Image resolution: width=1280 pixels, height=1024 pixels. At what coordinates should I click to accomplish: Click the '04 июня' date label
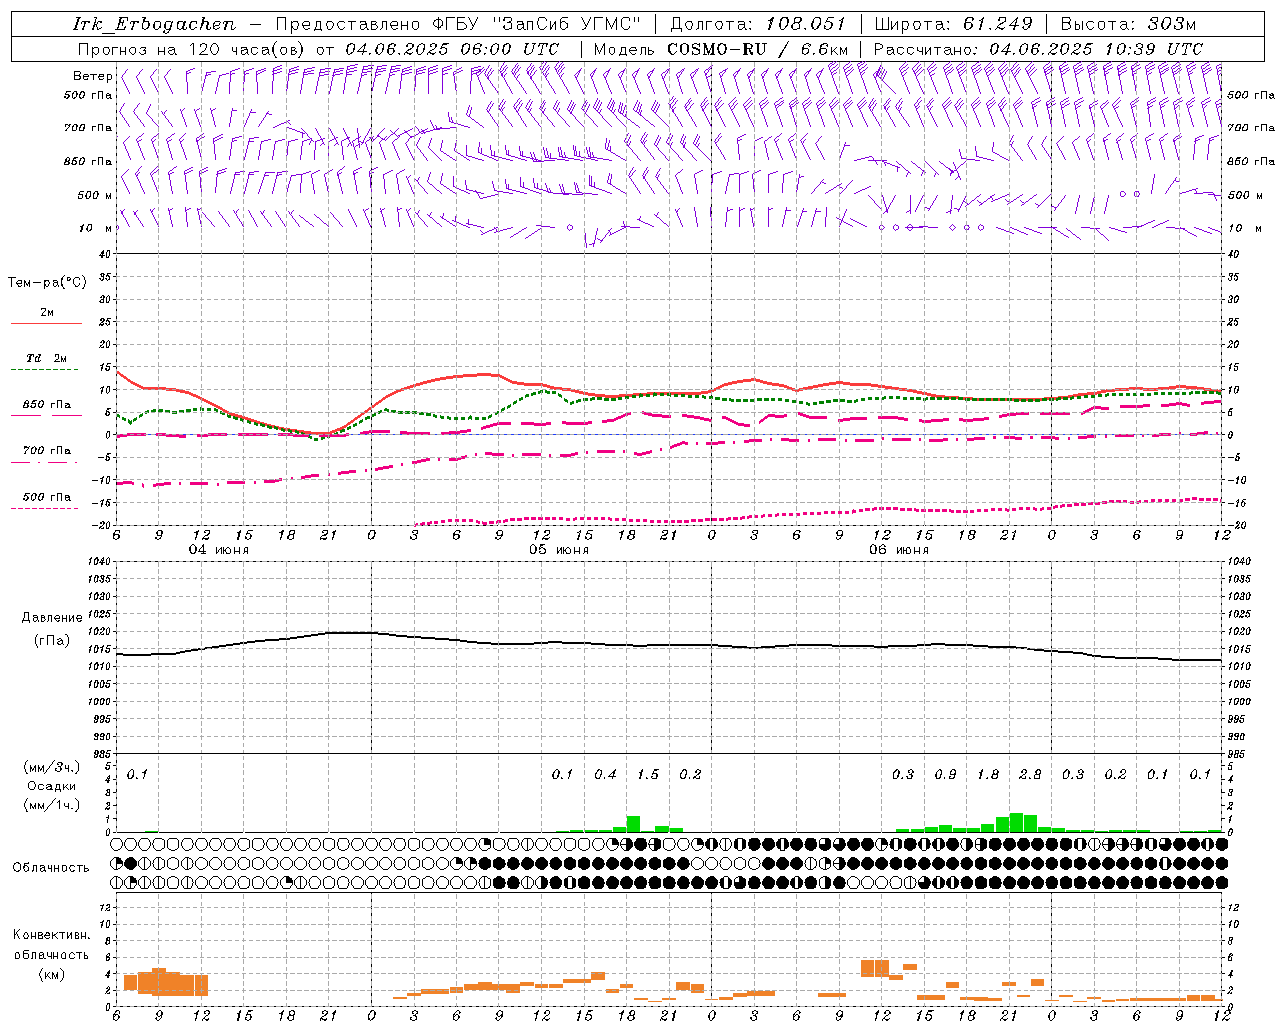pyautogui.click(x=219, y=550)
